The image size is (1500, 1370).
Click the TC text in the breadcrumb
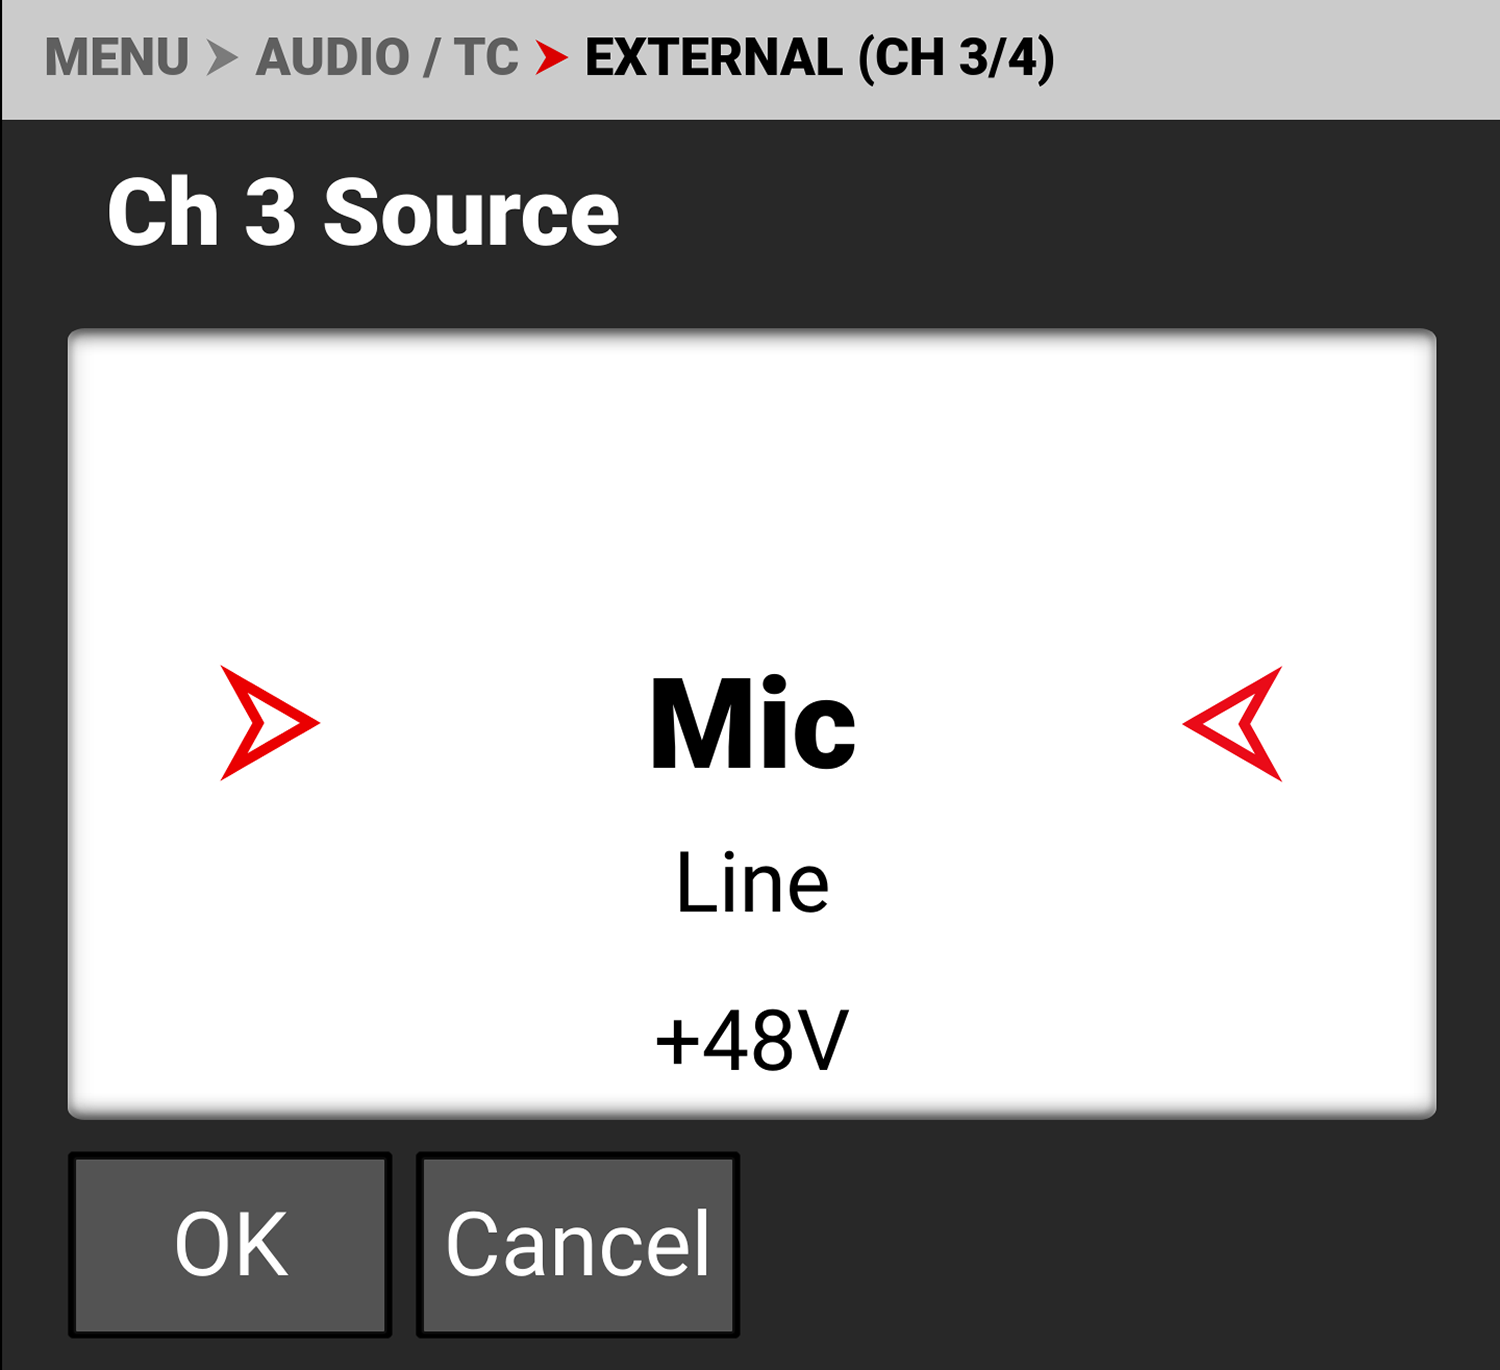(x=486, y=57)
